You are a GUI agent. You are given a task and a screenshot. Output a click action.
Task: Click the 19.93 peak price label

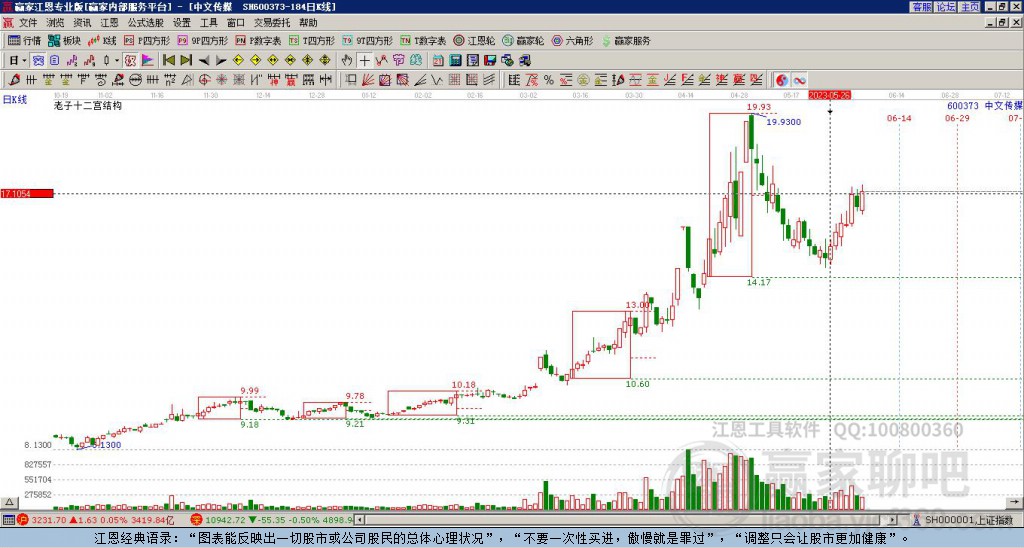pyautogui.click(x=759, y=107)
